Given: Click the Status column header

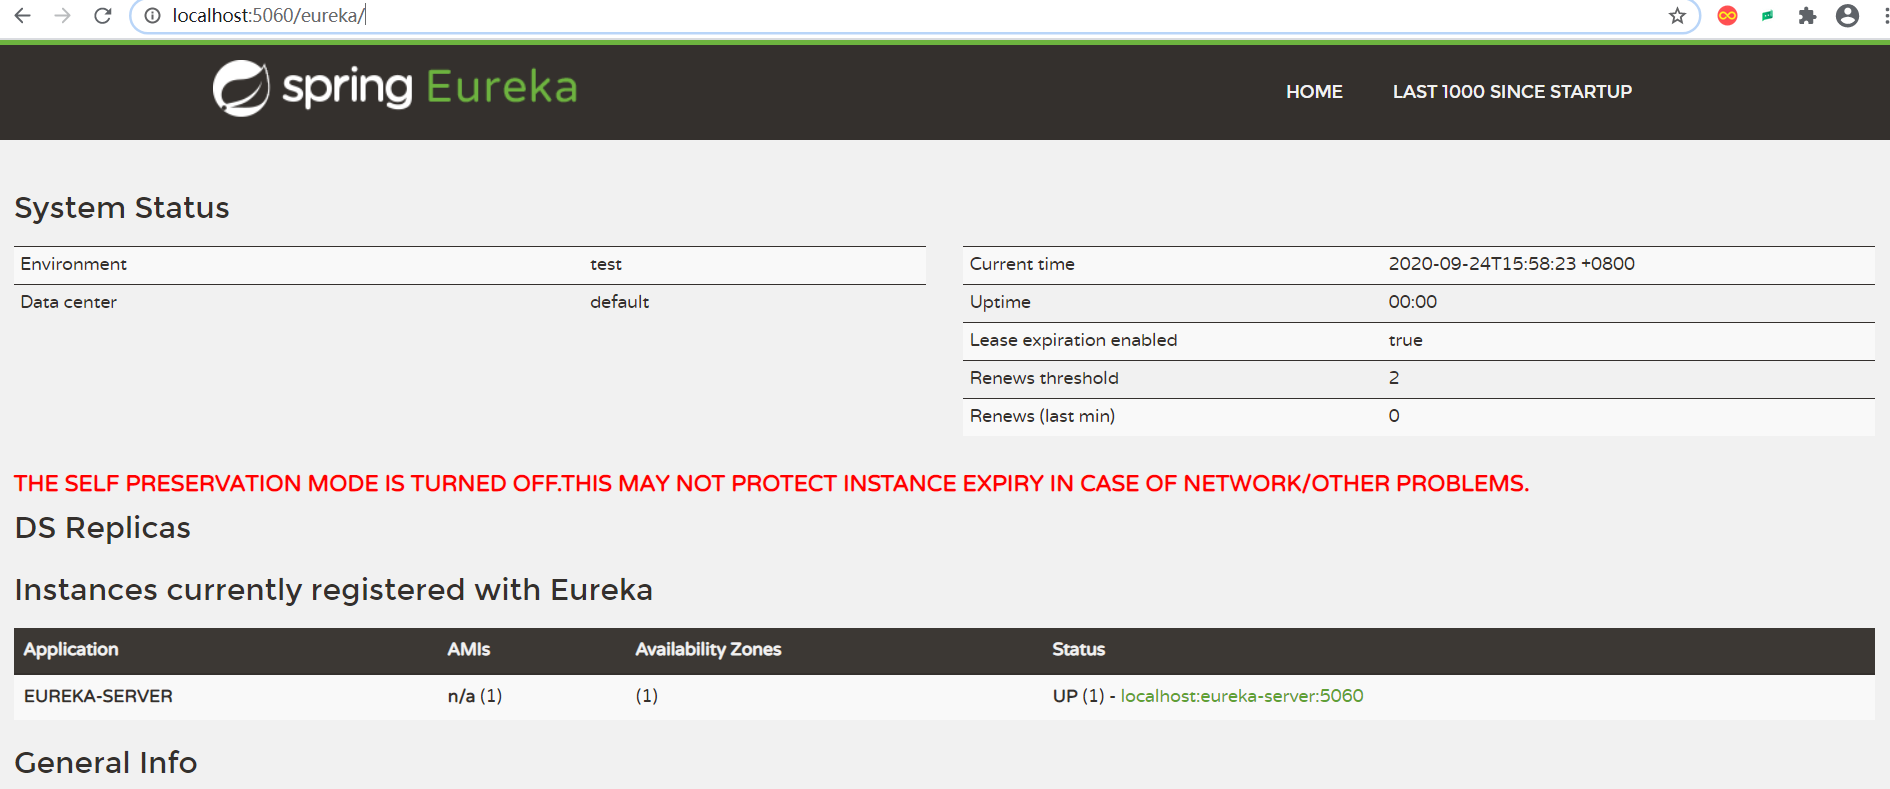Looking at the screenshot, I should [1078, 650].
